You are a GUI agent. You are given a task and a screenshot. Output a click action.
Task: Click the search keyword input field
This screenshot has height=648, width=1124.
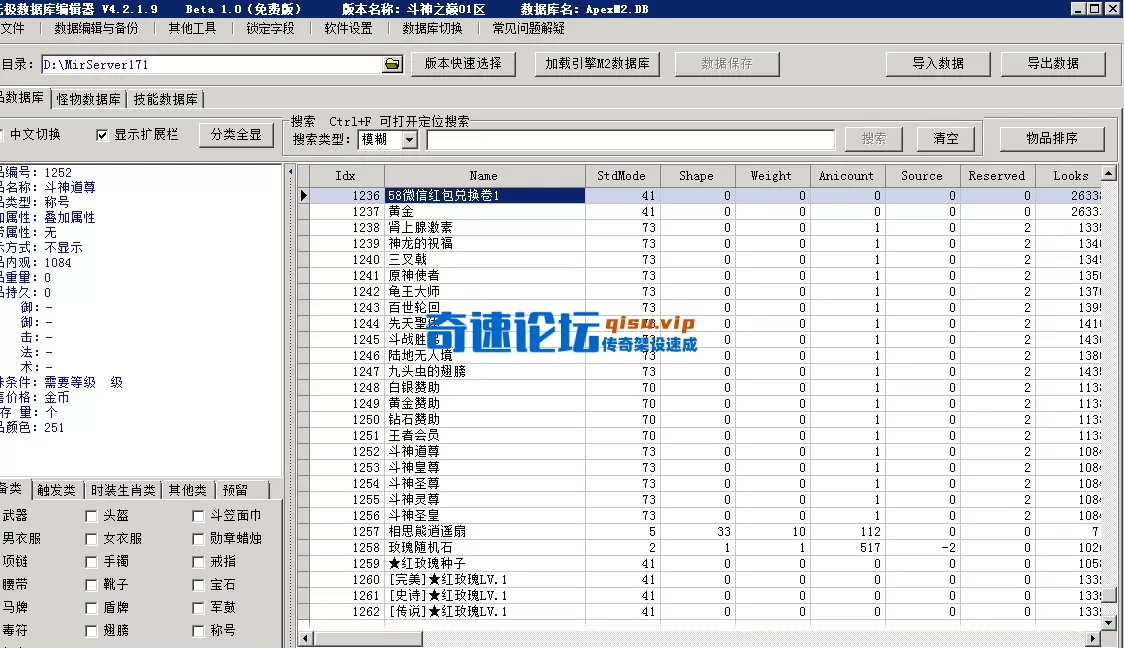coord(631,139)
